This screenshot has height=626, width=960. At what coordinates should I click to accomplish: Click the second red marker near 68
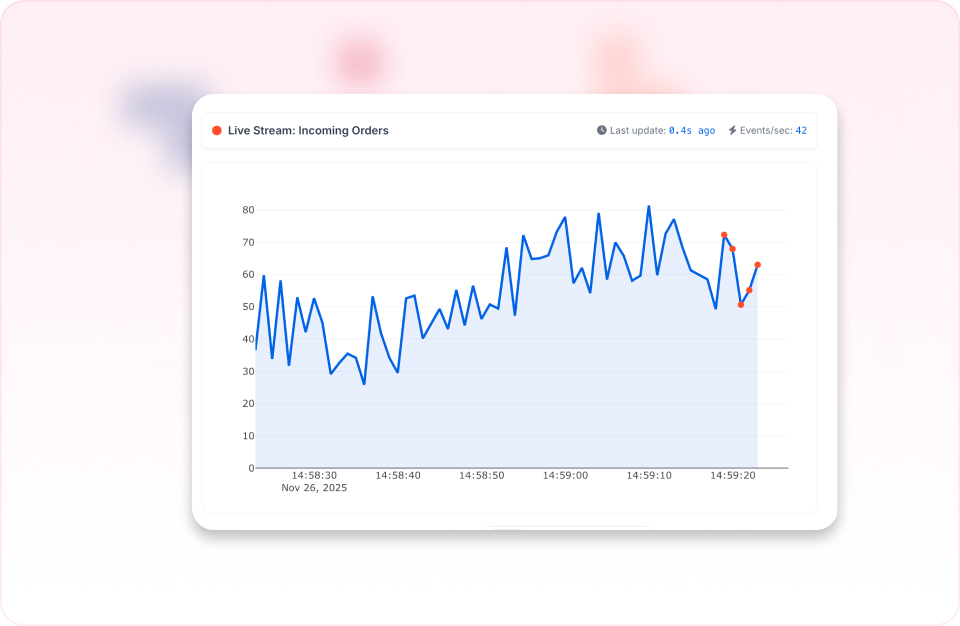(x=733, y=249)
